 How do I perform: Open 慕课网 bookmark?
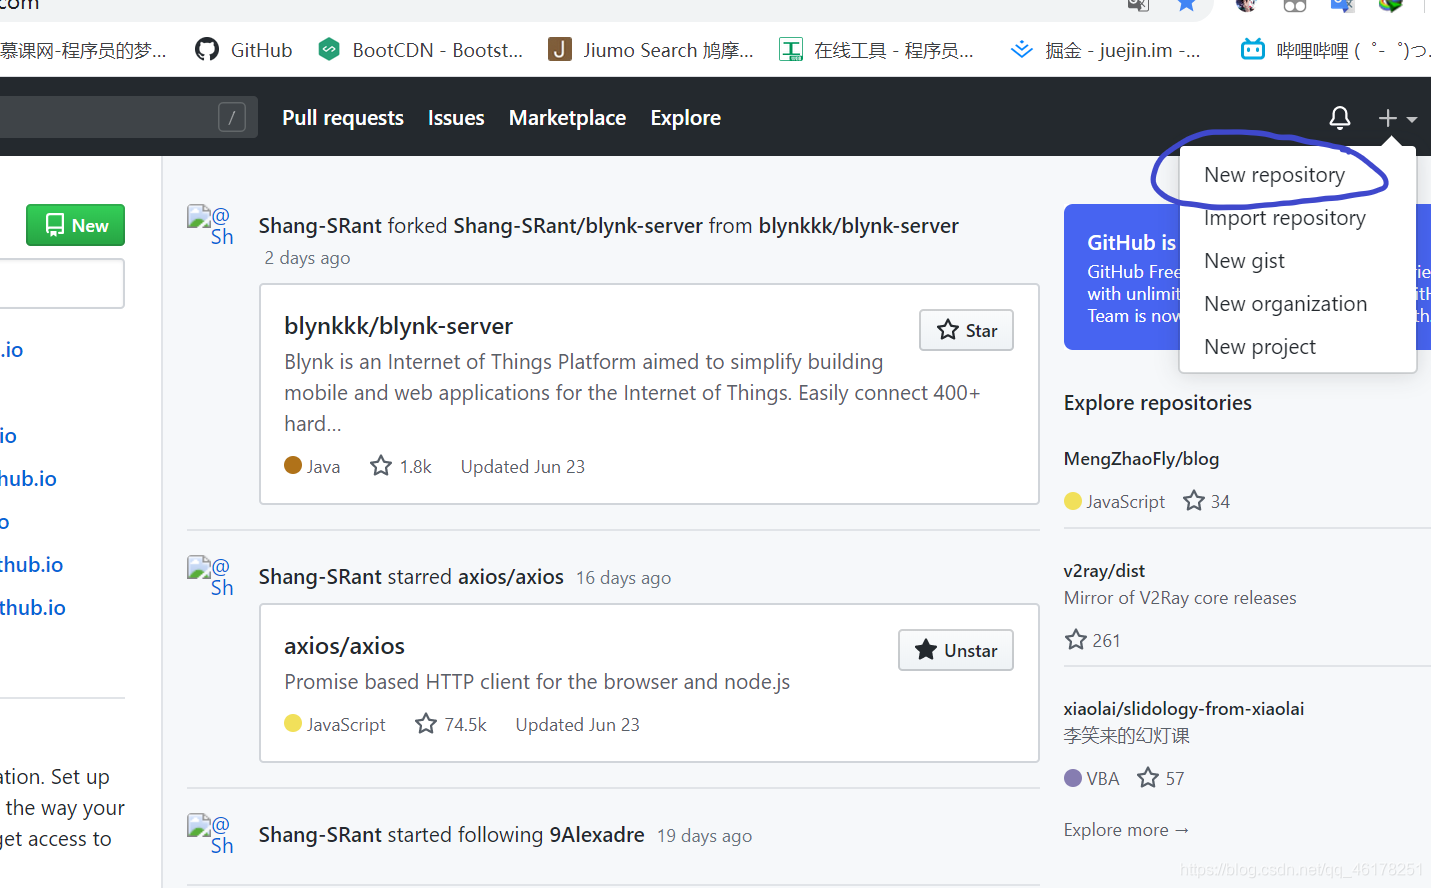coord(83,50)
